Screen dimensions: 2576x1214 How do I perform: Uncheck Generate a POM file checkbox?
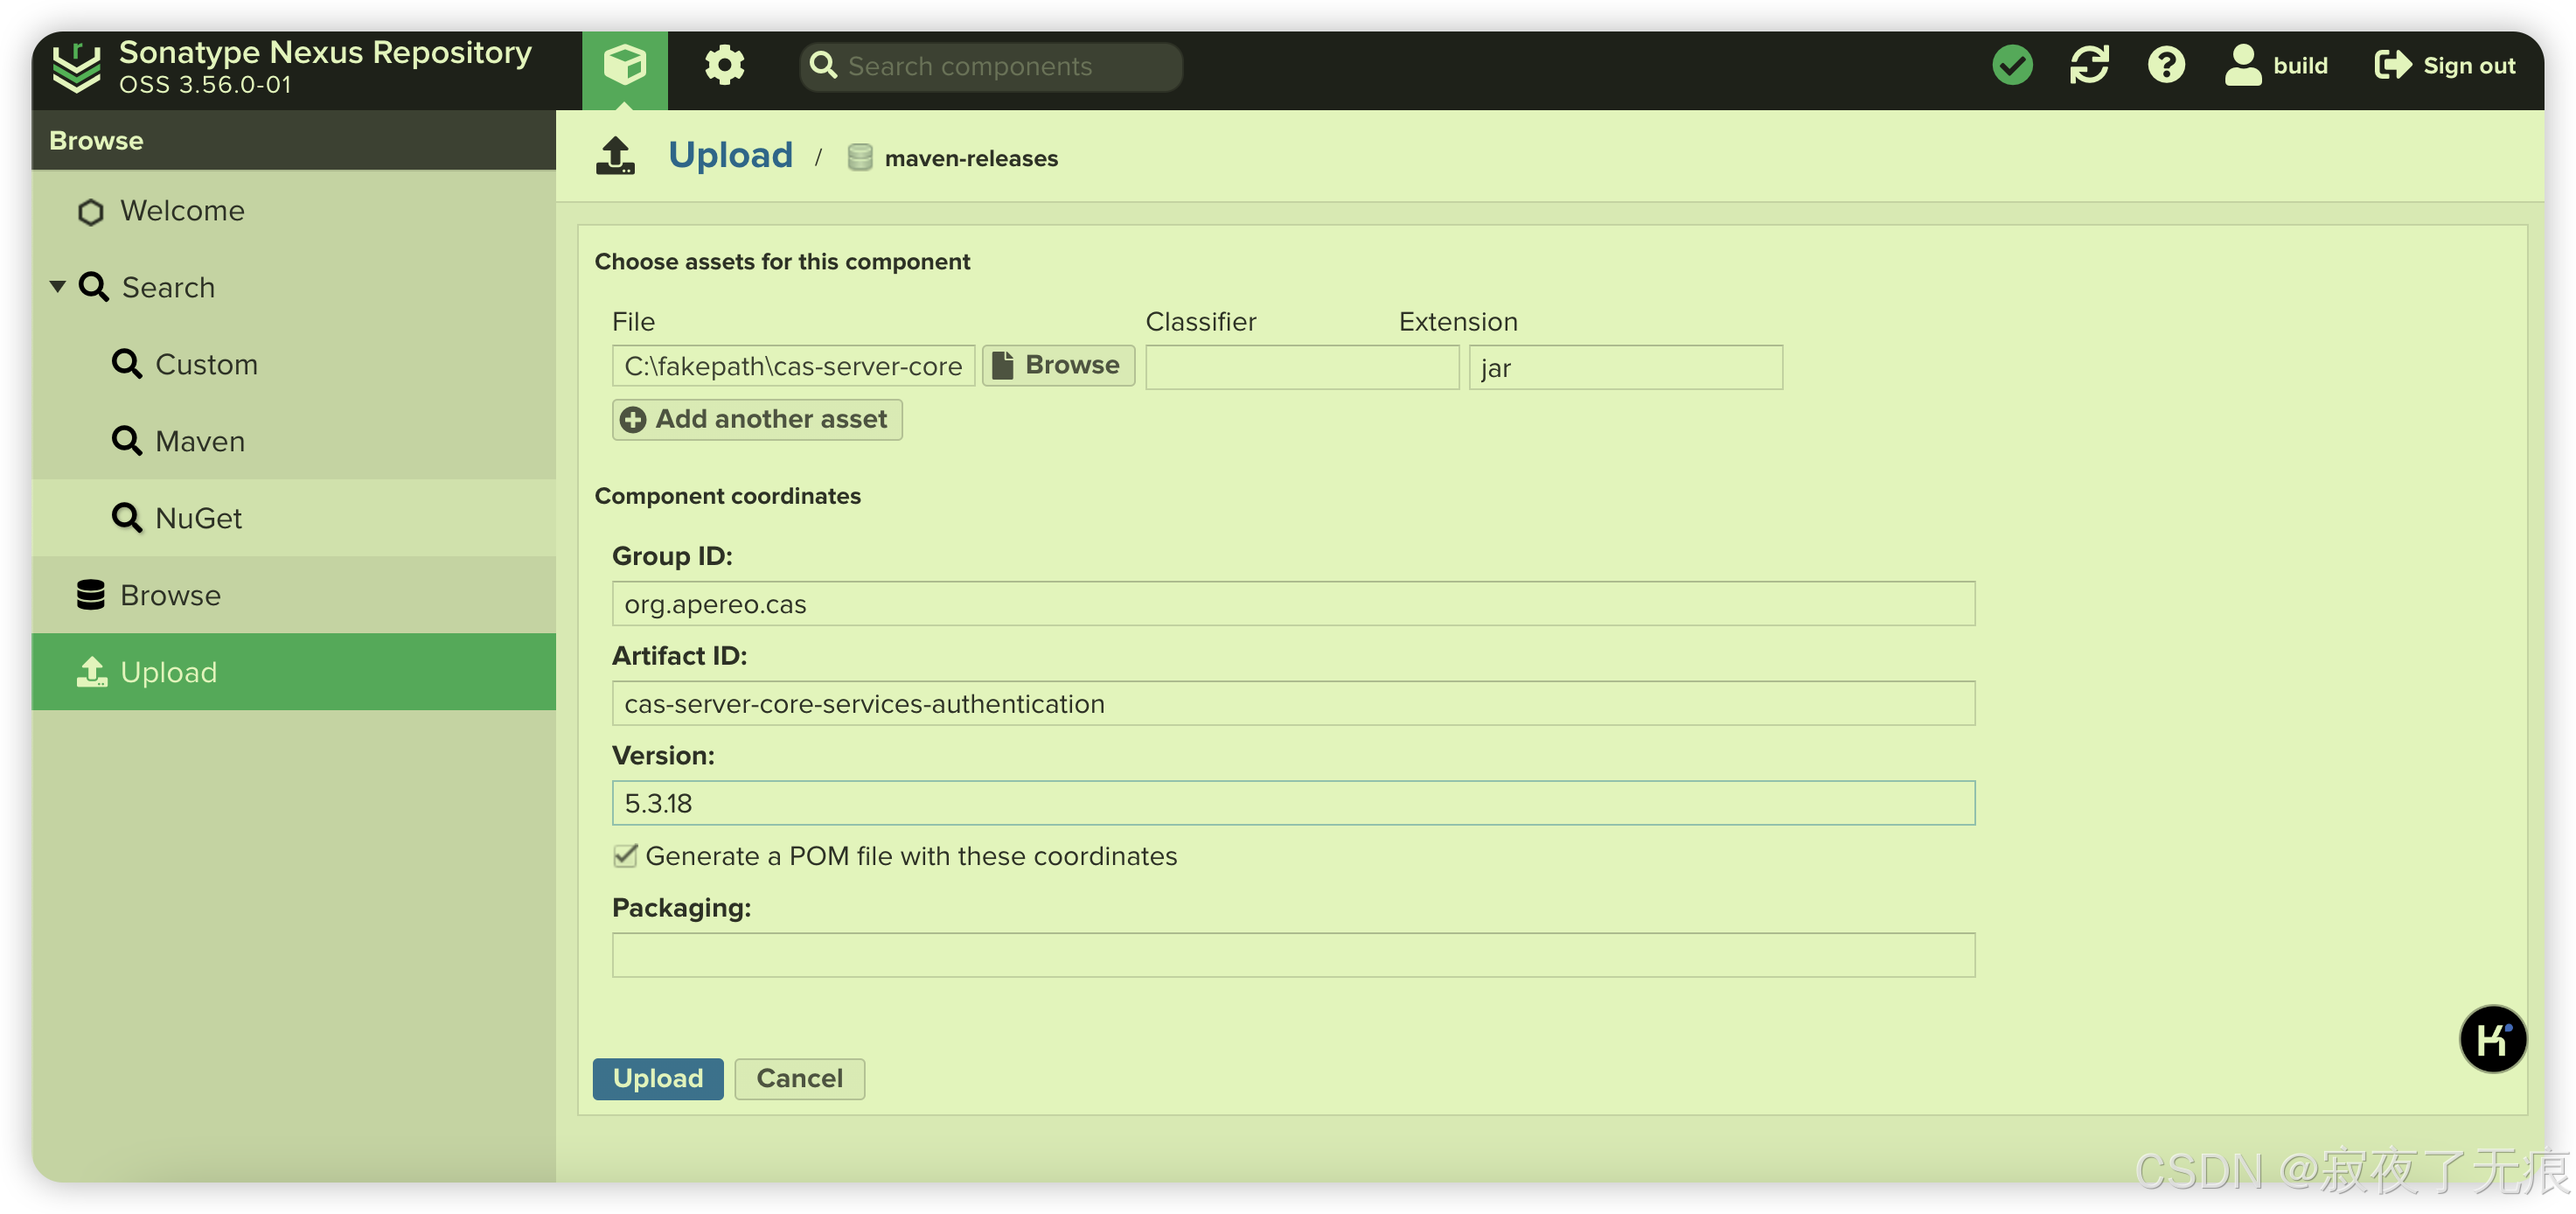[625, 856]
